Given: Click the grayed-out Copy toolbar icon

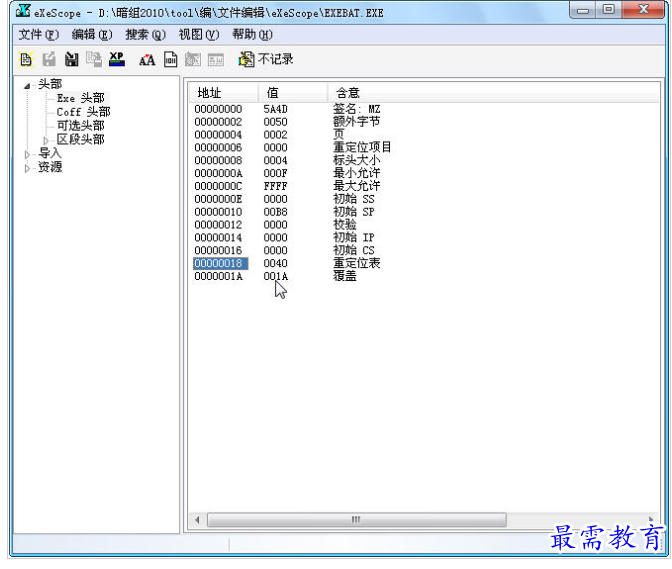Looking at the screenshot, I should click(x=94, y=59).
